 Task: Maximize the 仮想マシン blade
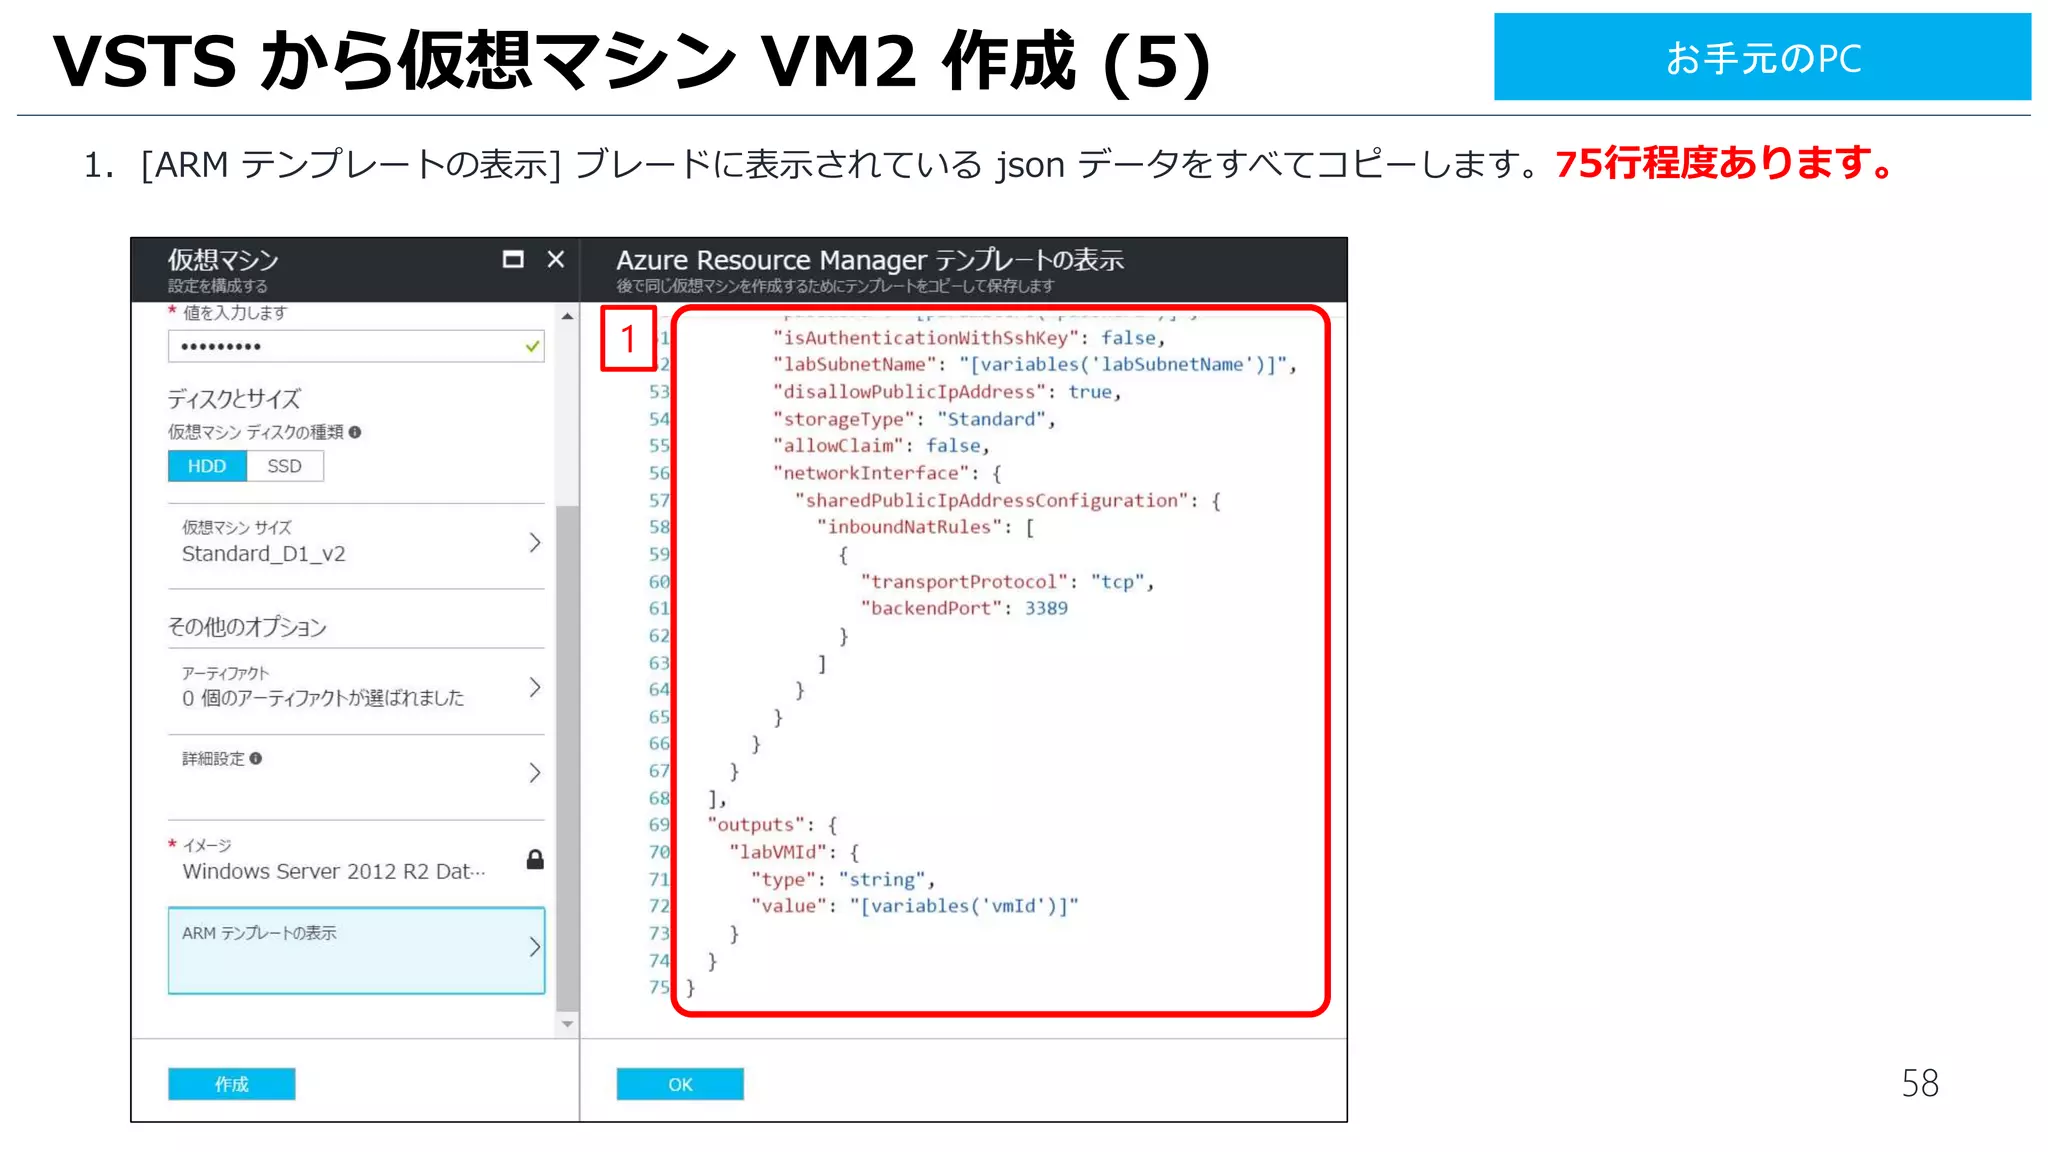(x=513, y=260)
